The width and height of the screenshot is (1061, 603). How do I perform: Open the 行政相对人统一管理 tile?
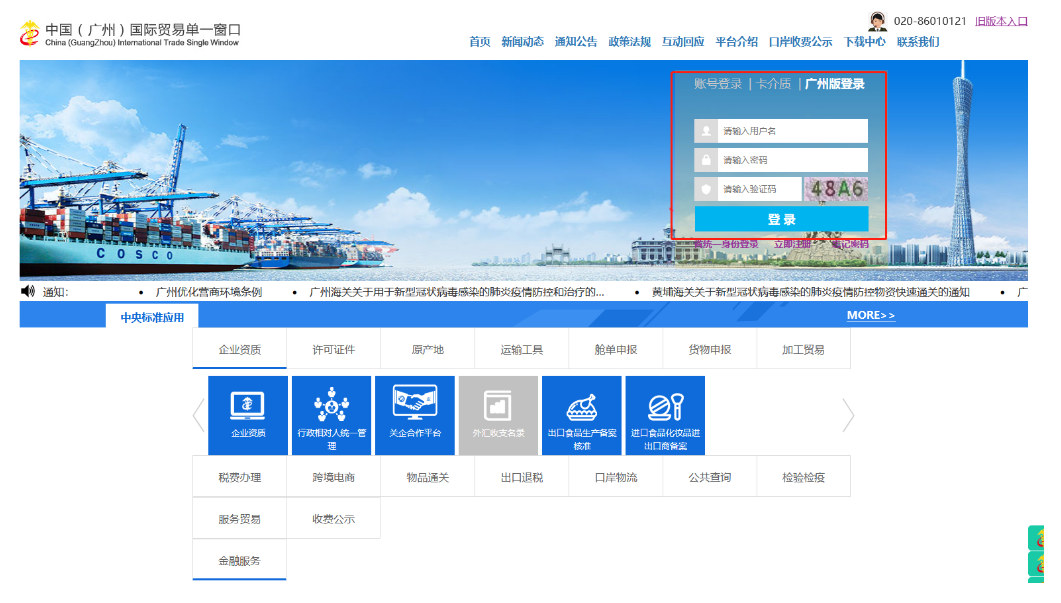tap(332, 415)
